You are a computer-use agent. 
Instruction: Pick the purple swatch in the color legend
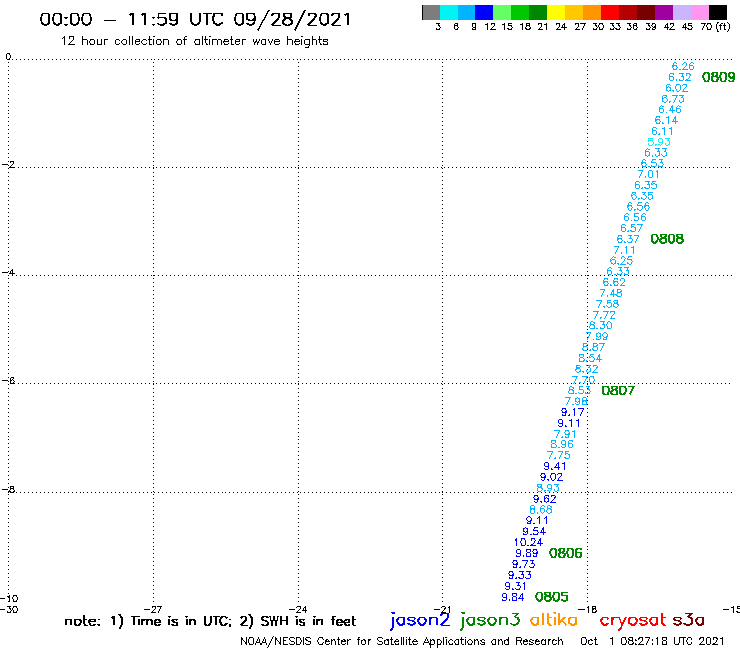pos(664,12)
